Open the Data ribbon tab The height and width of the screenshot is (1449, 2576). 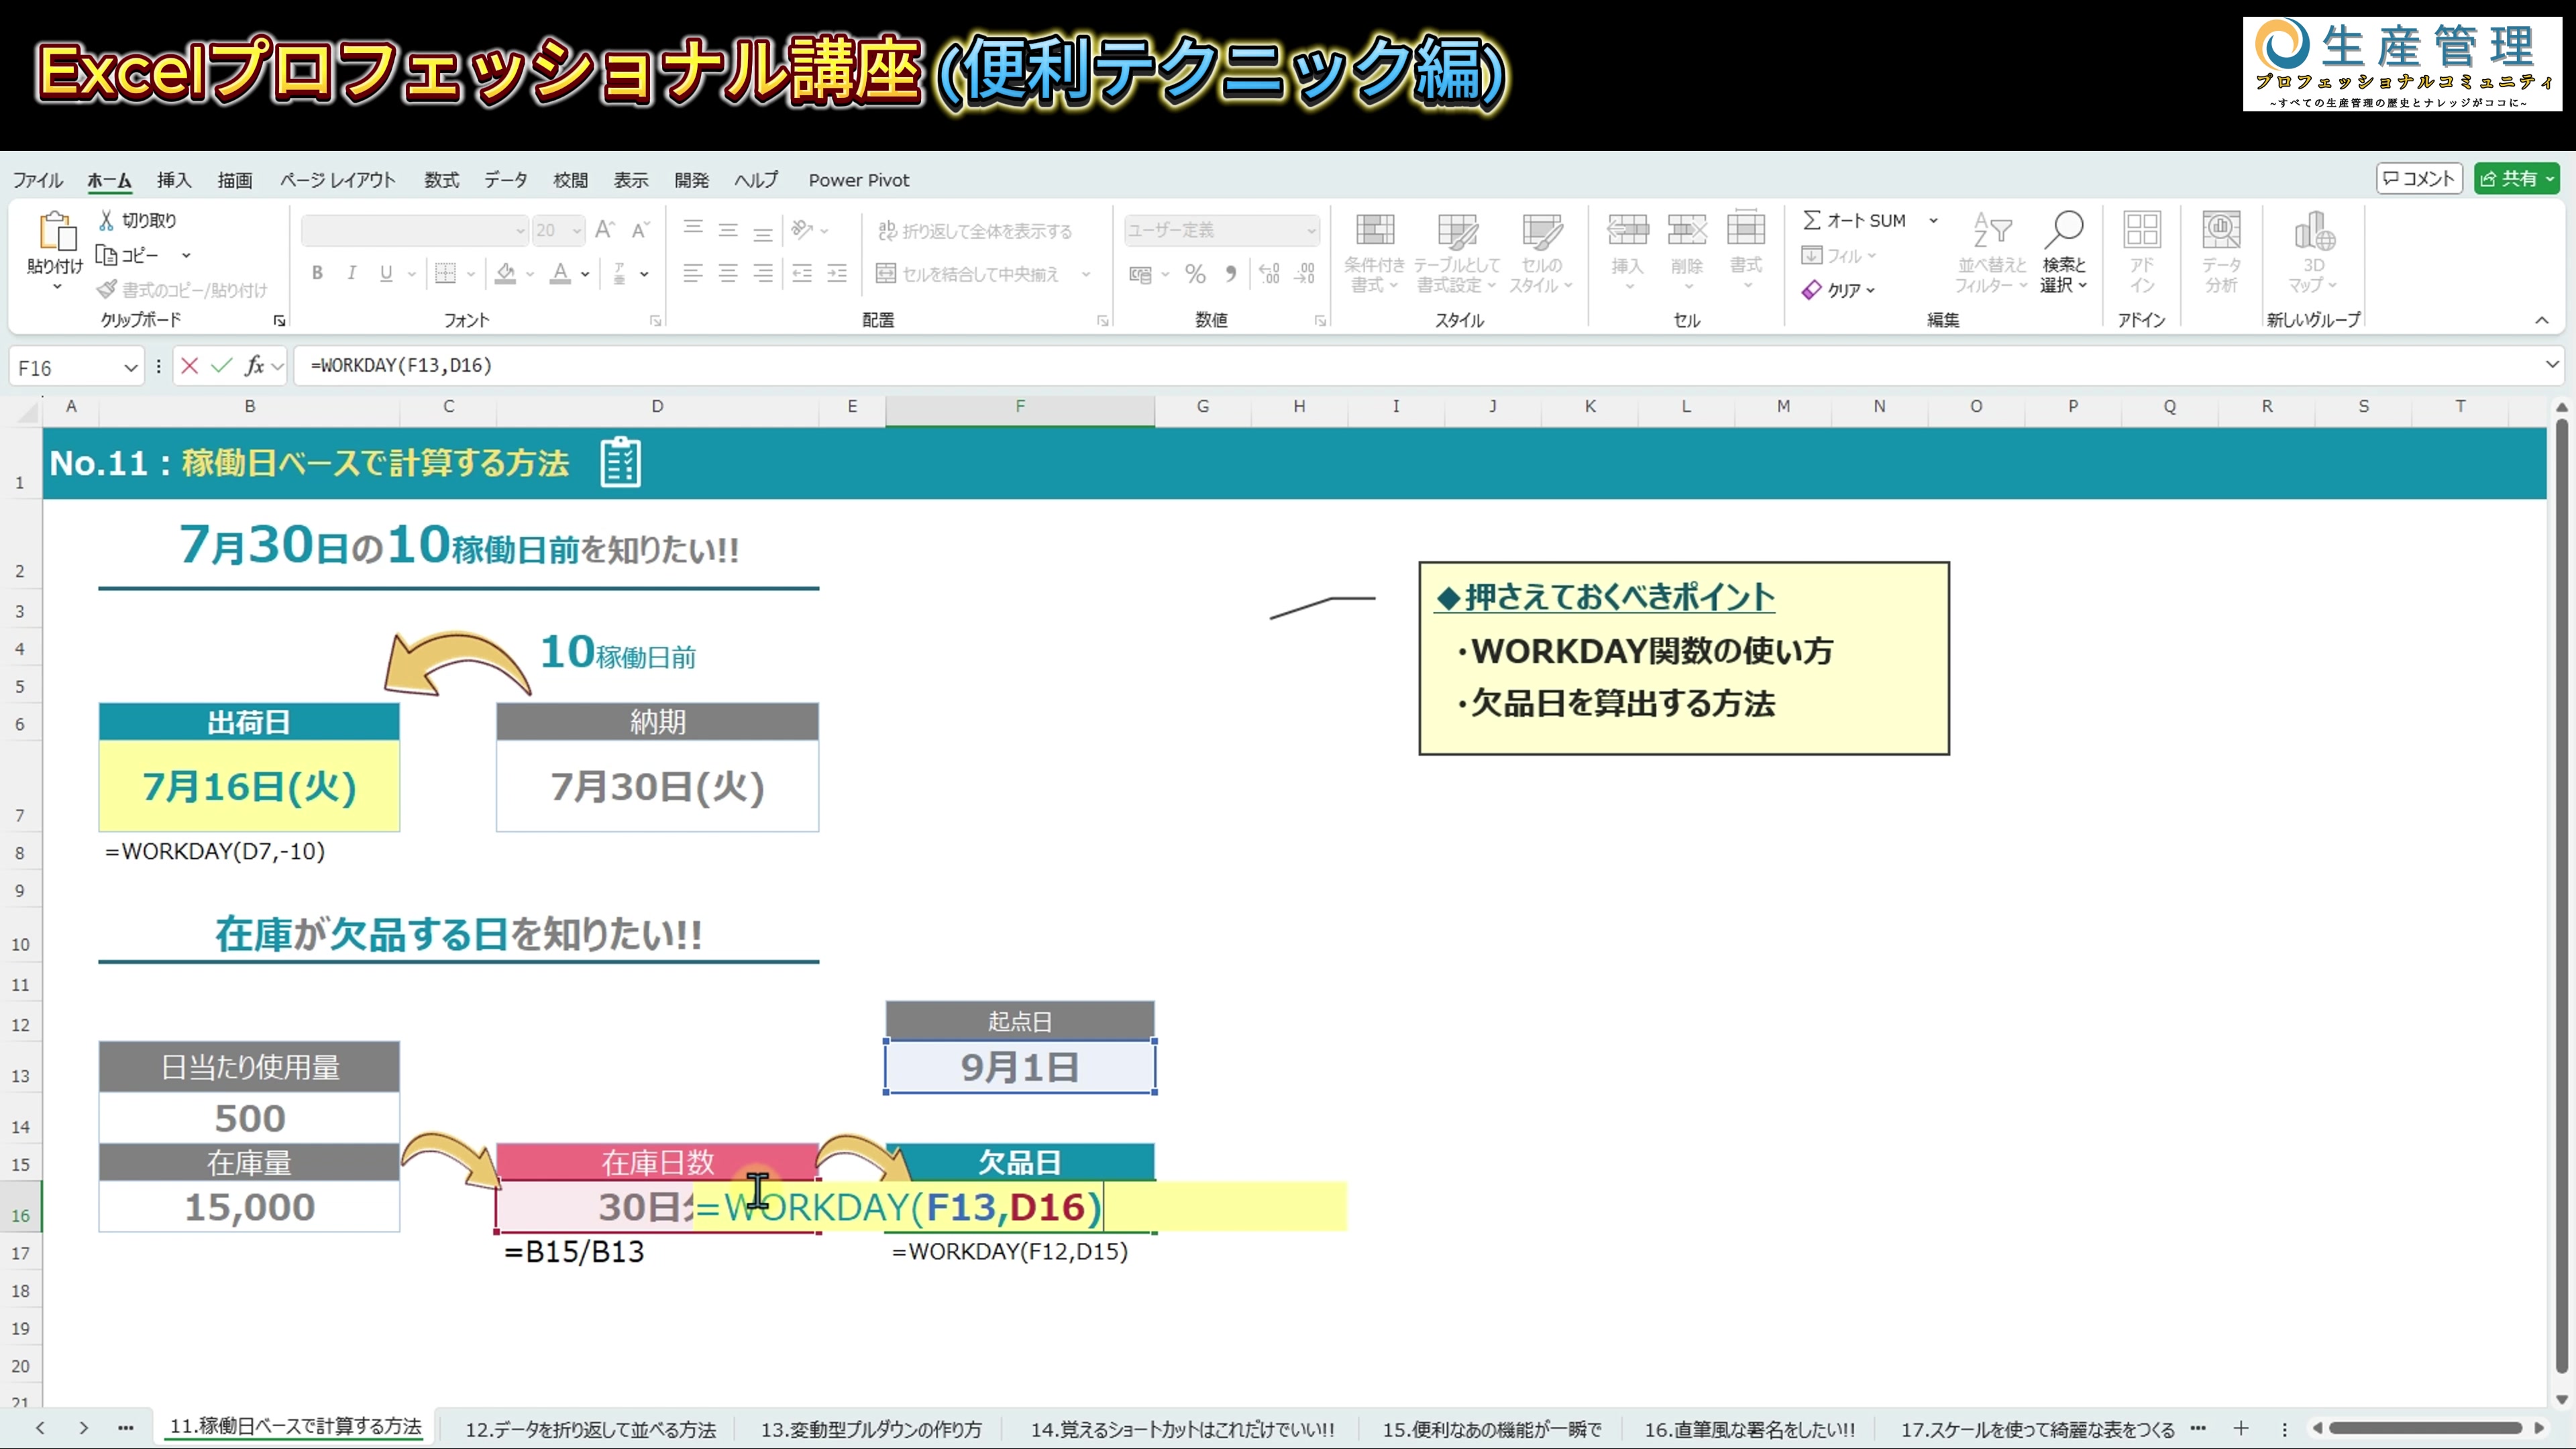click(506, 180)
